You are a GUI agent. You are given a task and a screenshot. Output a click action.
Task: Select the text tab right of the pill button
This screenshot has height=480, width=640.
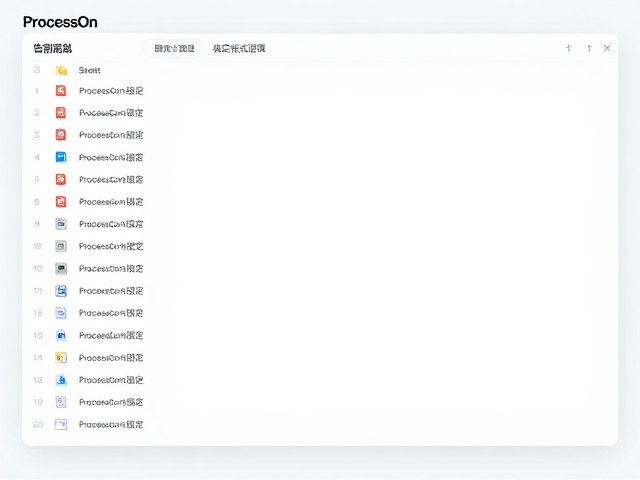coord(239,49)
